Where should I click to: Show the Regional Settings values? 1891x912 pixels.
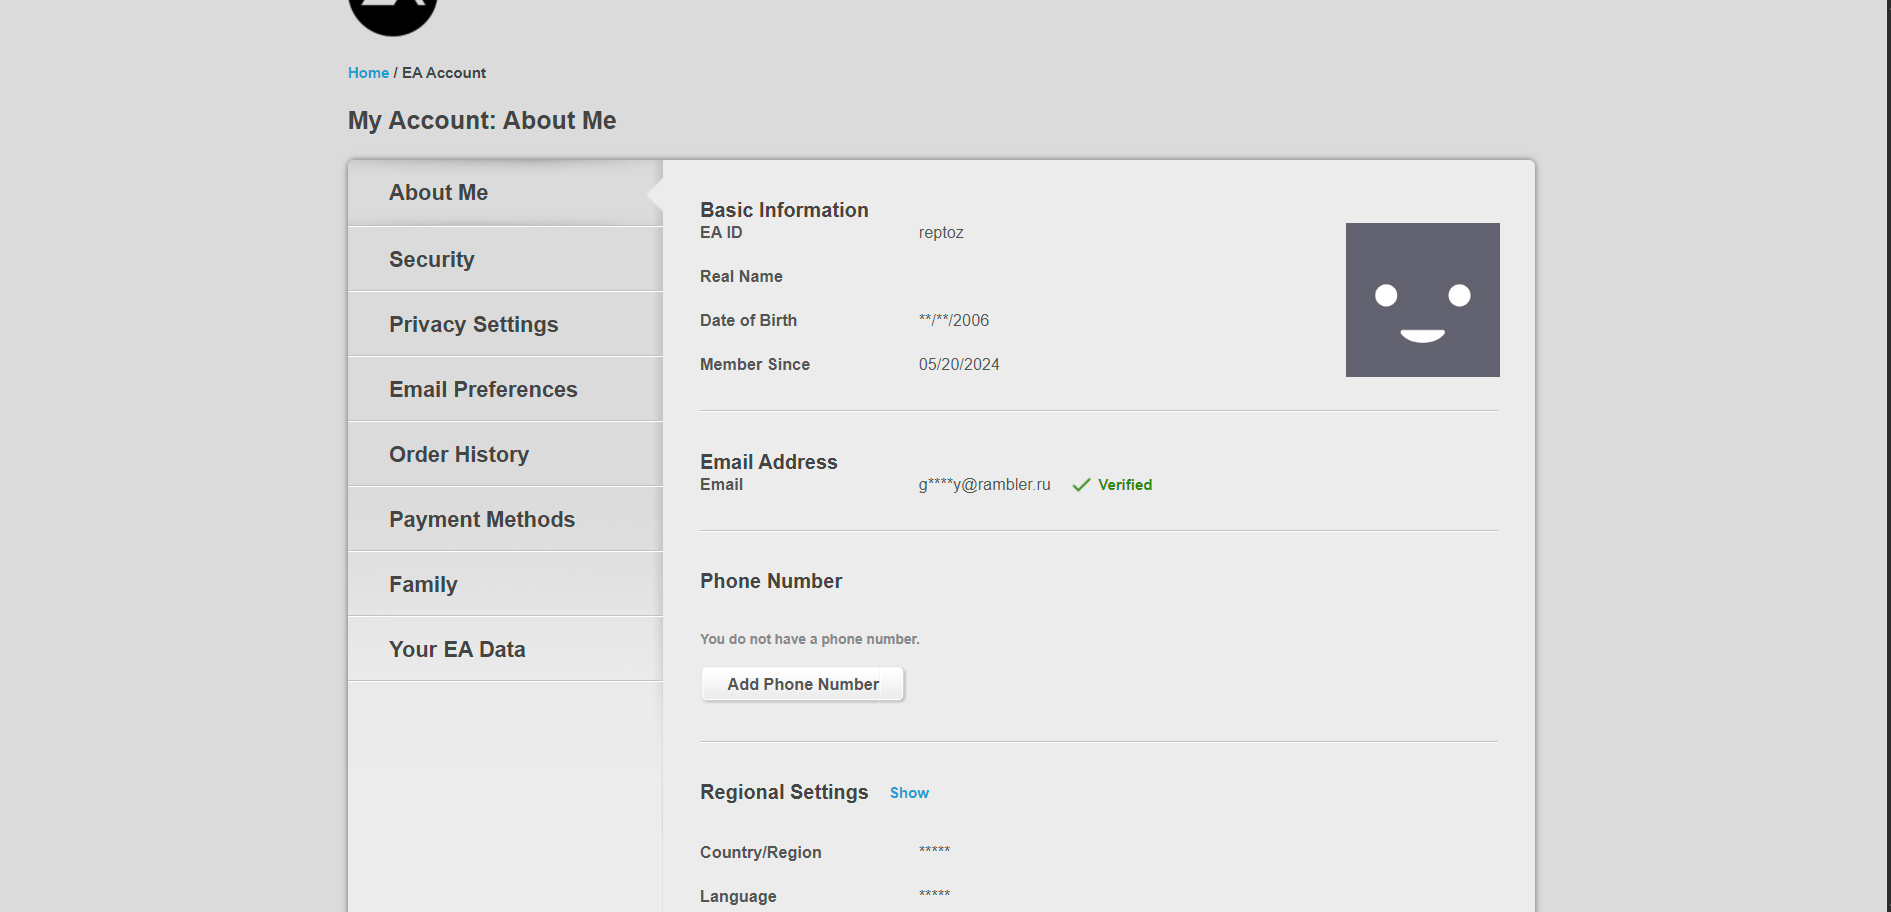click(909, 793)
